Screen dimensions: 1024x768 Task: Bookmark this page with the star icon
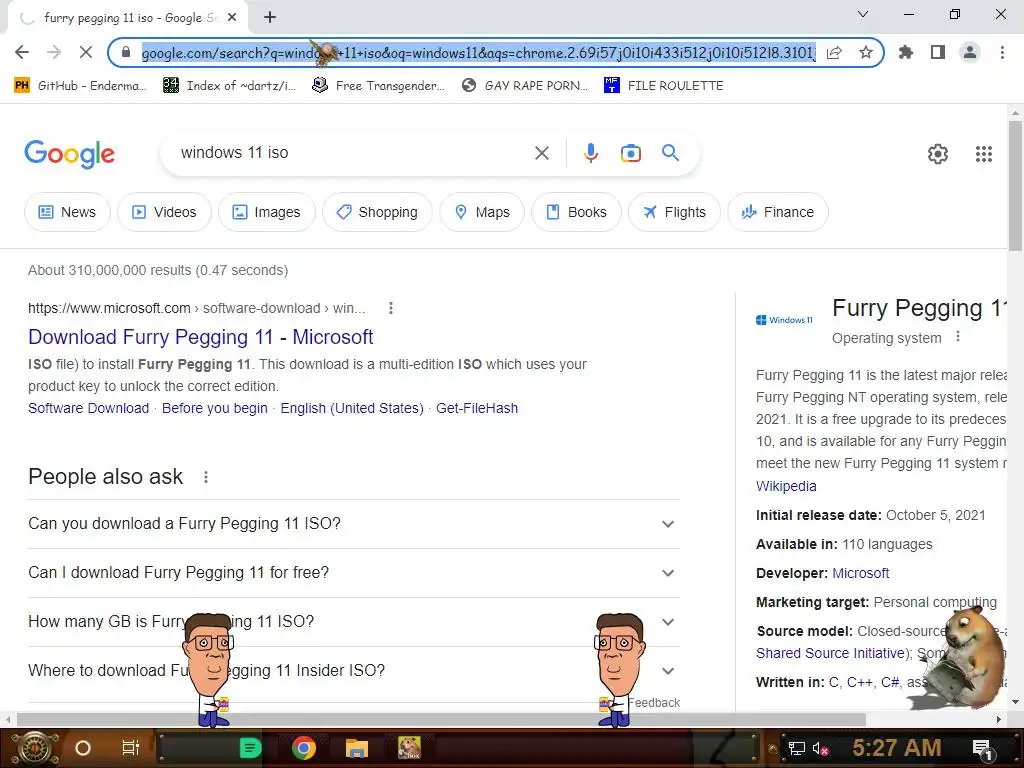tap(866, 52)
